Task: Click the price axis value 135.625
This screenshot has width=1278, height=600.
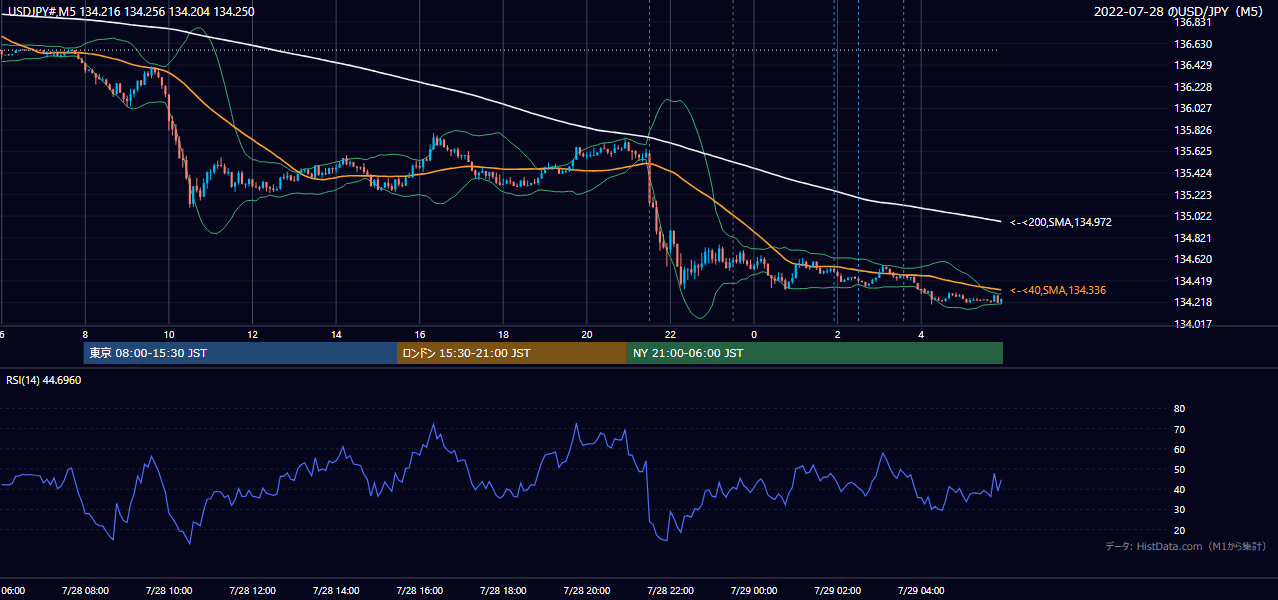Action: 1193,152
